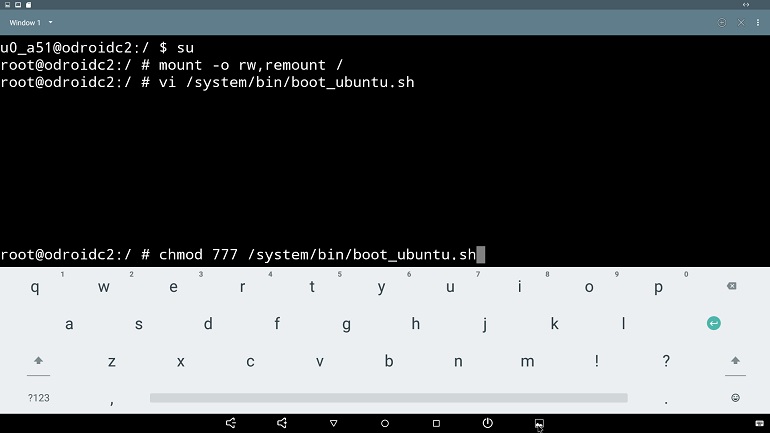Tap the z key
This screenshot has width=770, height=433.
[x=111, y=362]
